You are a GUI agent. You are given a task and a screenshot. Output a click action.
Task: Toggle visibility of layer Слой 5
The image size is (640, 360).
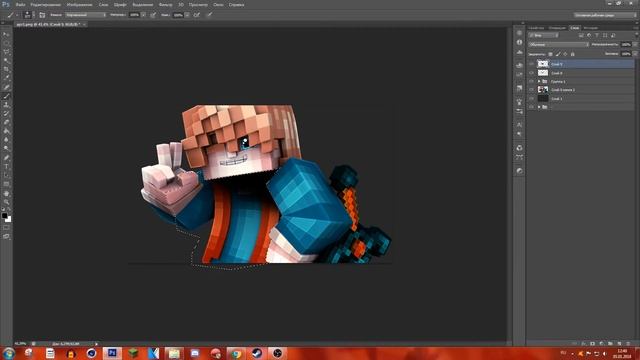[x=531, y=64]
